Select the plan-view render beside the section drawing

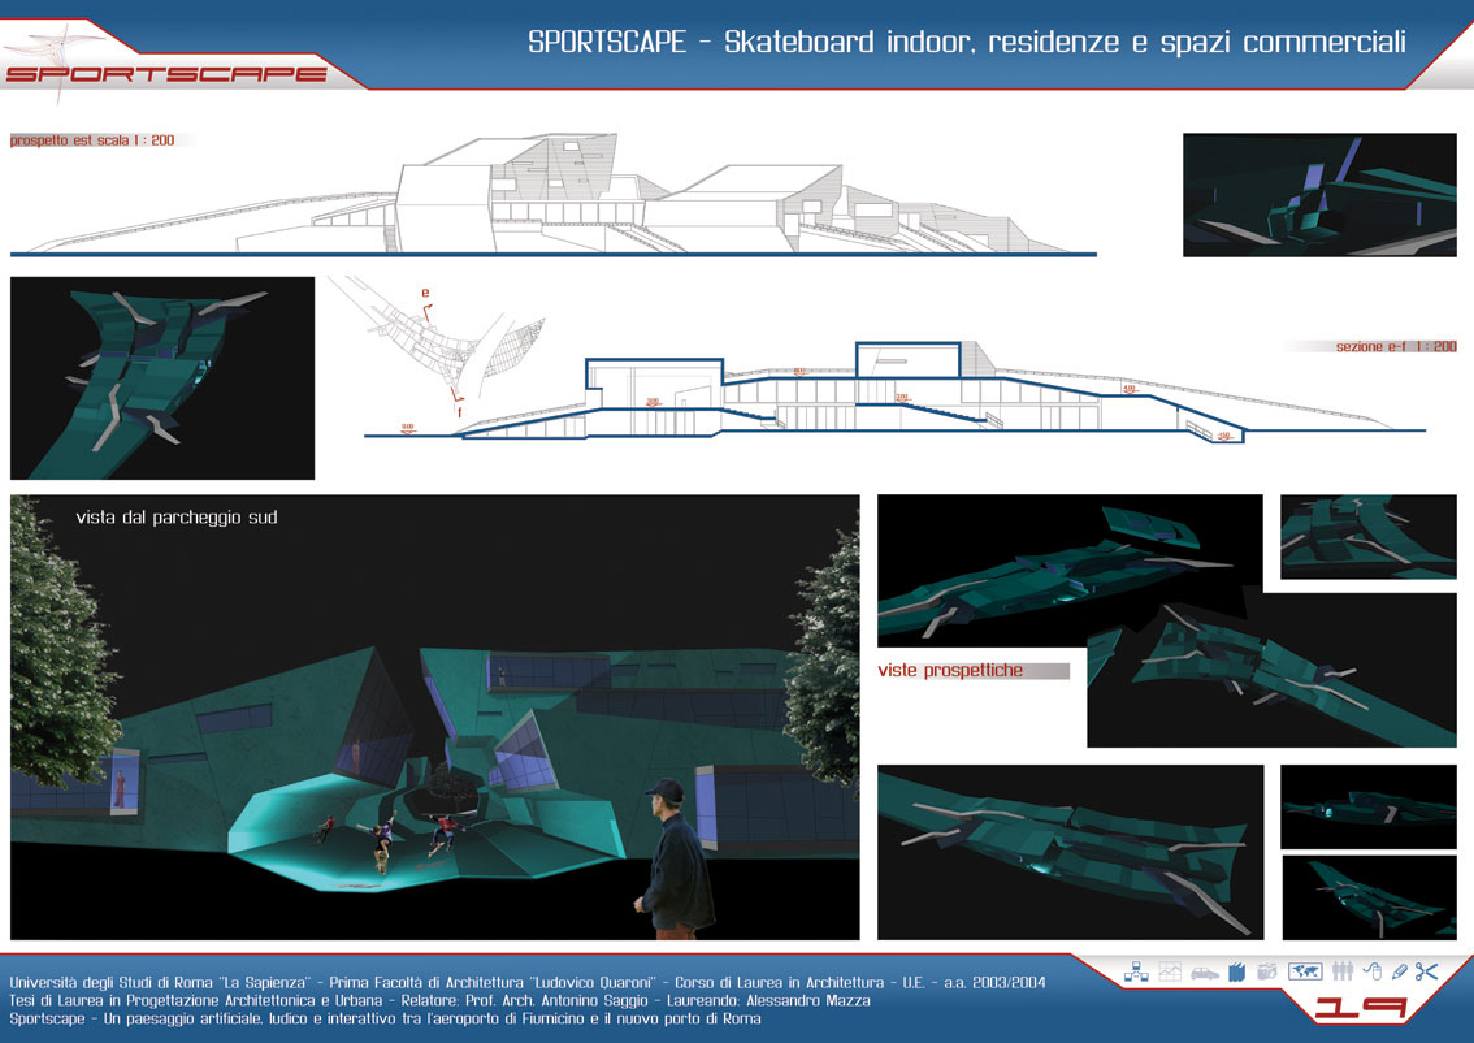pos(162,378)
